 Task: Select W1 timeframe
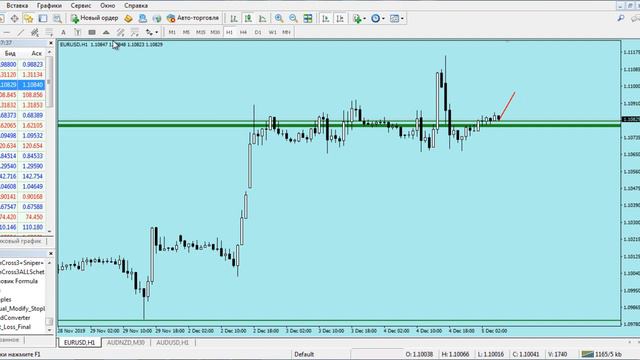click(272, 32)
